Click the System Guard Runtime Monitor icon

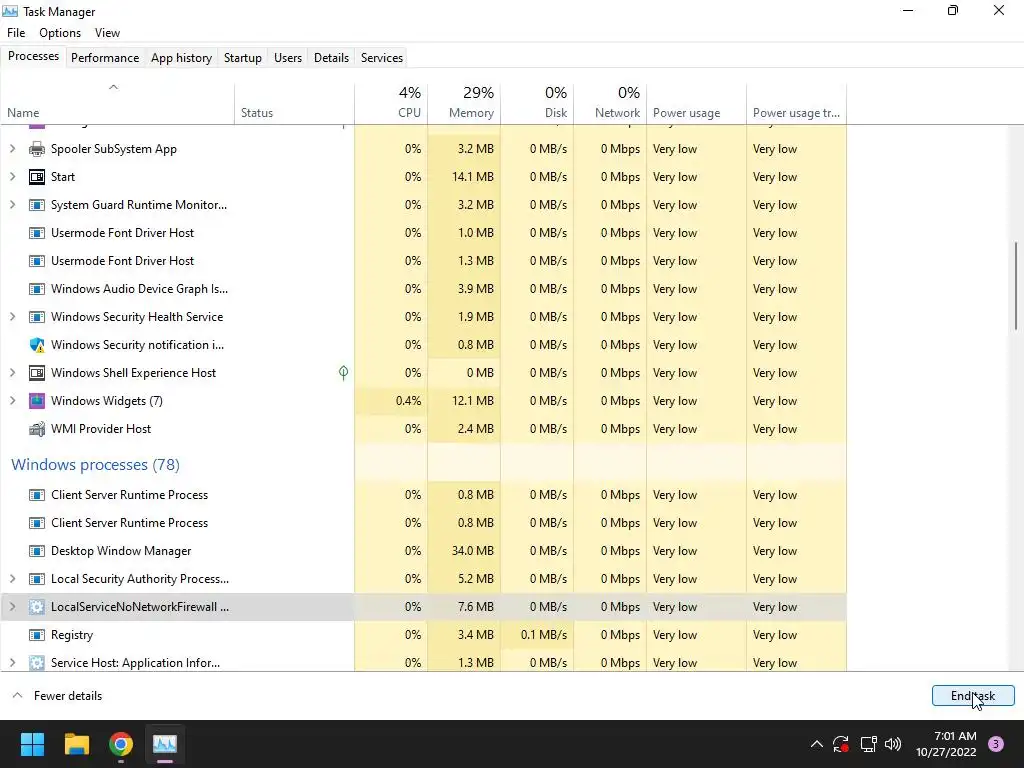[37, 205]
